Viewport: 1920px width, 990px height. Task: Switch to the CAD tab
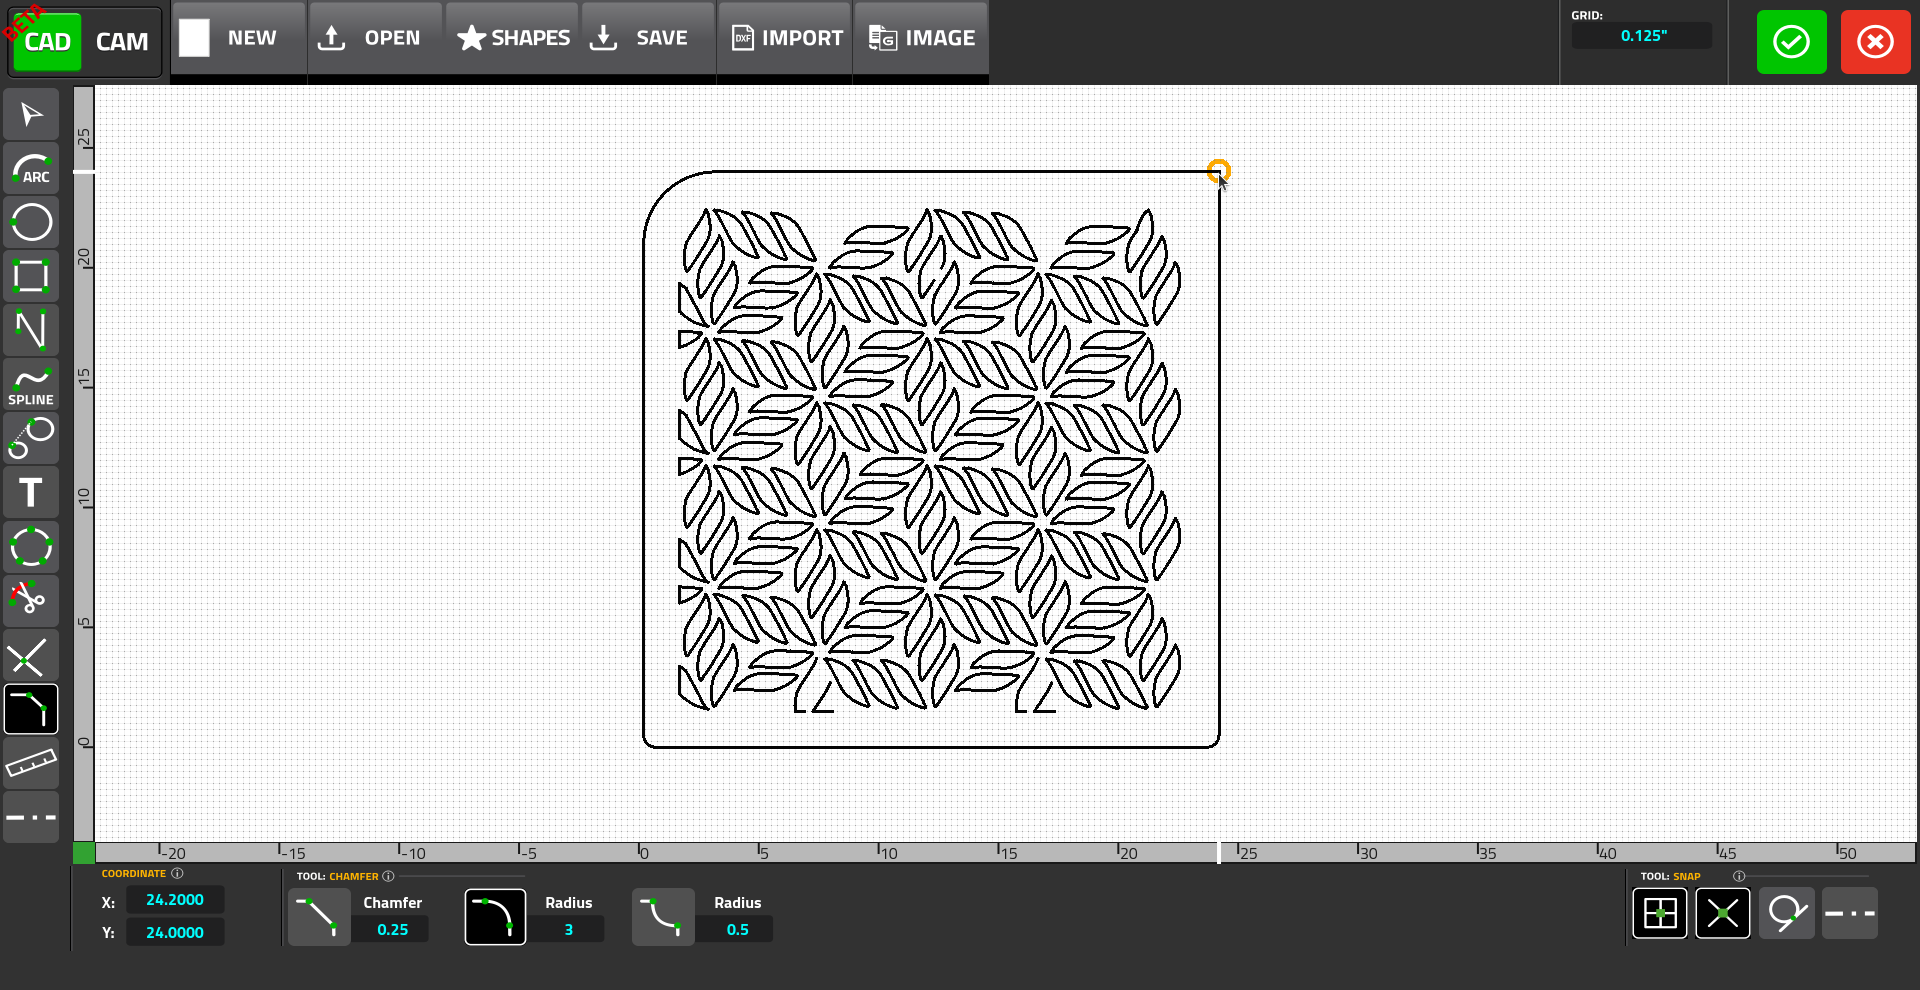[x=46, y=41]
